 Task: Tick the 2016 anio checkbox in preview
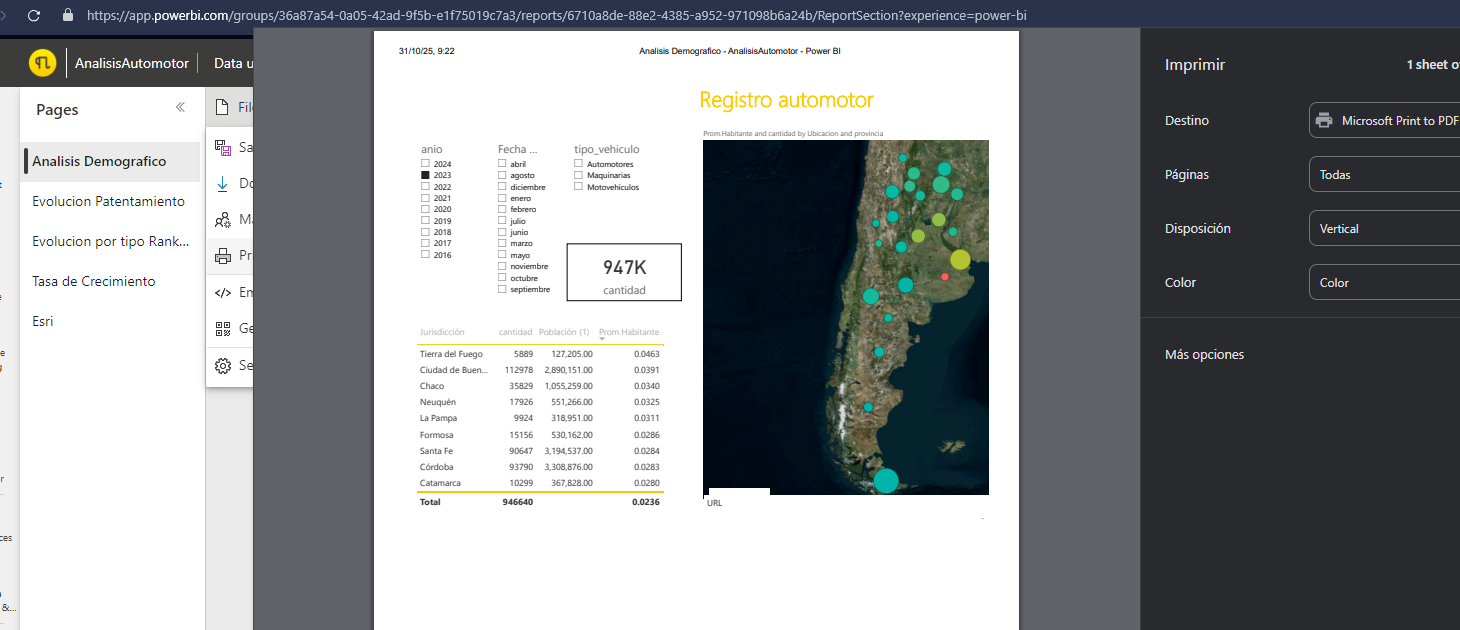coord(425,255)
